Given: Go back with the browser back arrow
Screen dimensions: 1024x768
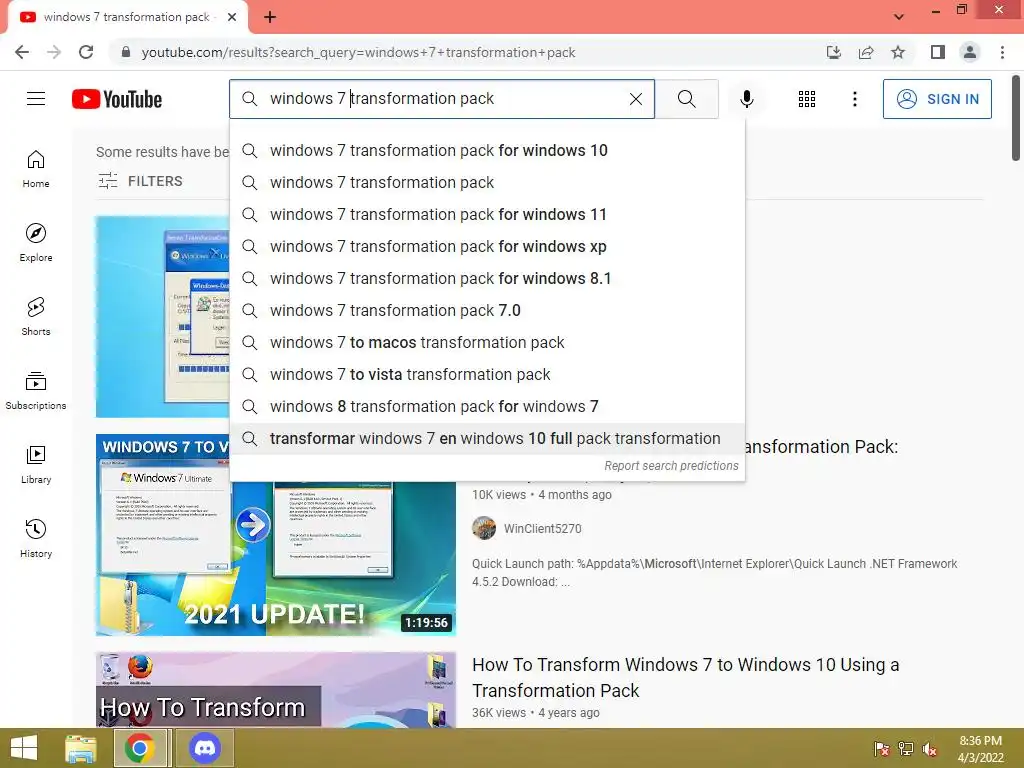Looking at the screenshot, I should coord(22,52).
